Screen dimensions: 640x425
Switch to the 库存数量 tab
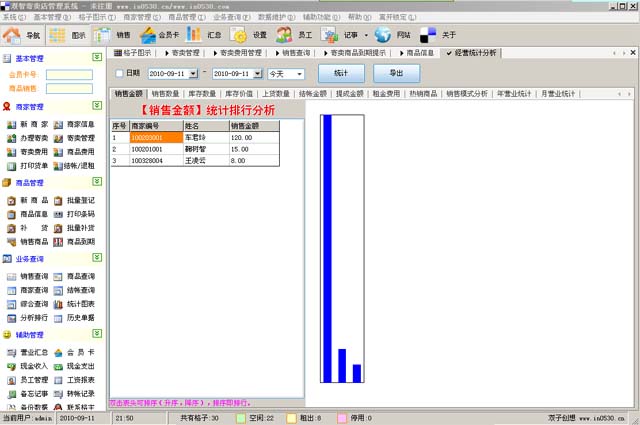pyautogui.click(x=201, y=93)
